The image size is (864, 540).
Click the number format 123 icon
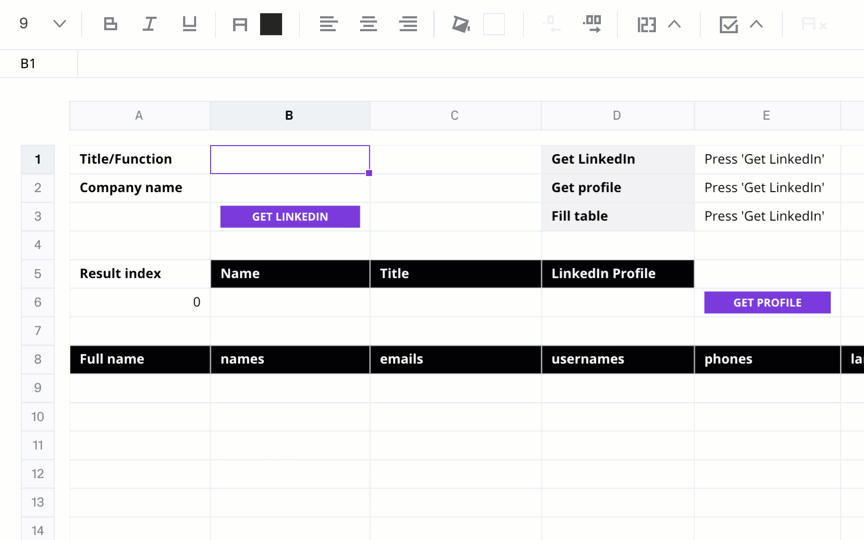646,24
